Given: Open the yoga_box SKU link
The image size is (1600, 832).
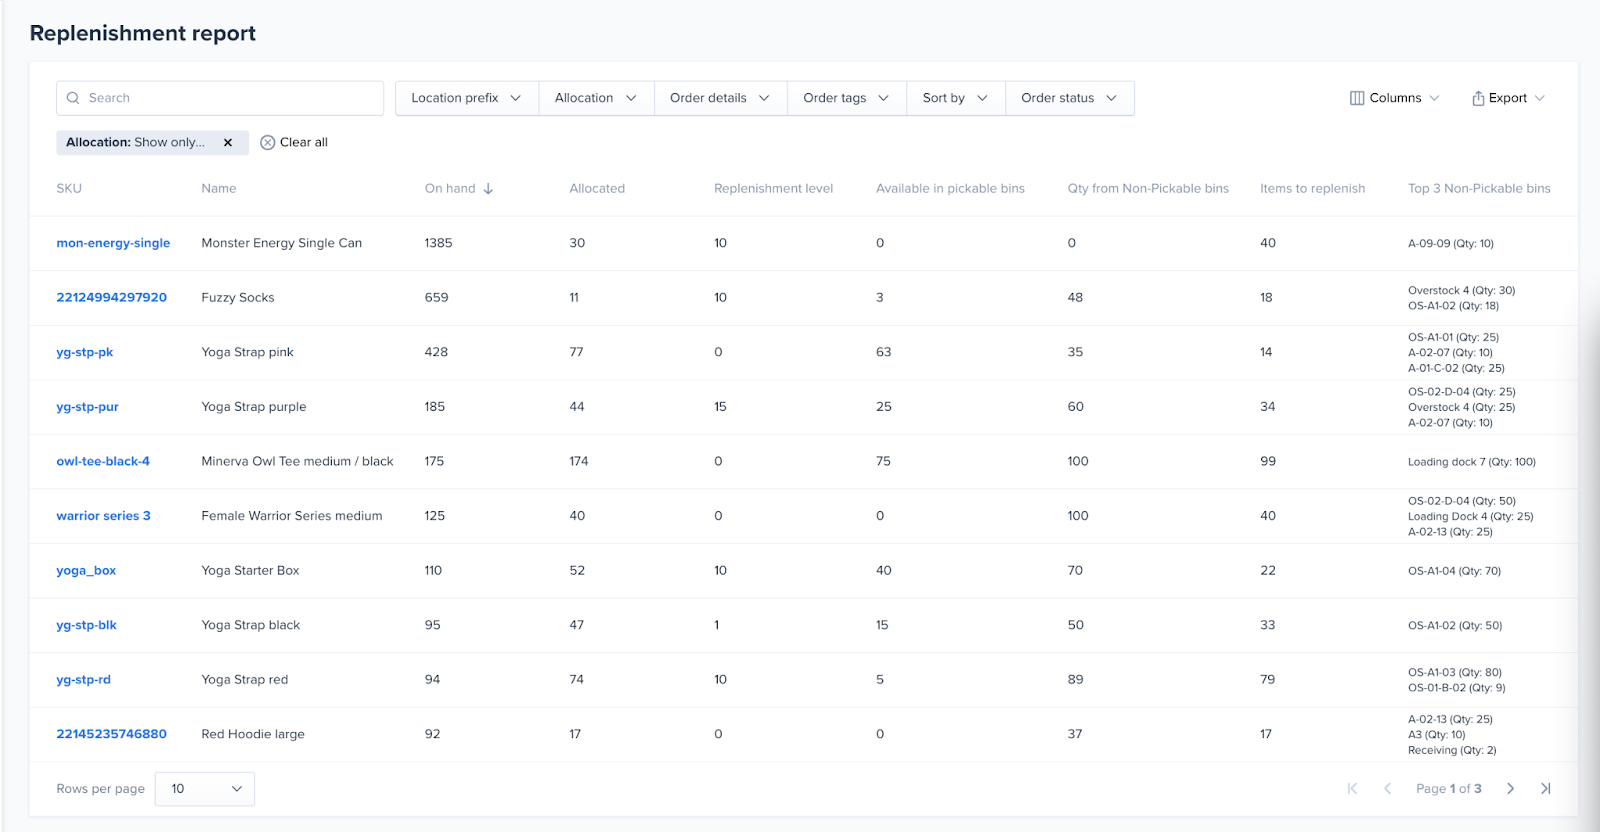Looking at the screenshot, I should click(86, 571).
